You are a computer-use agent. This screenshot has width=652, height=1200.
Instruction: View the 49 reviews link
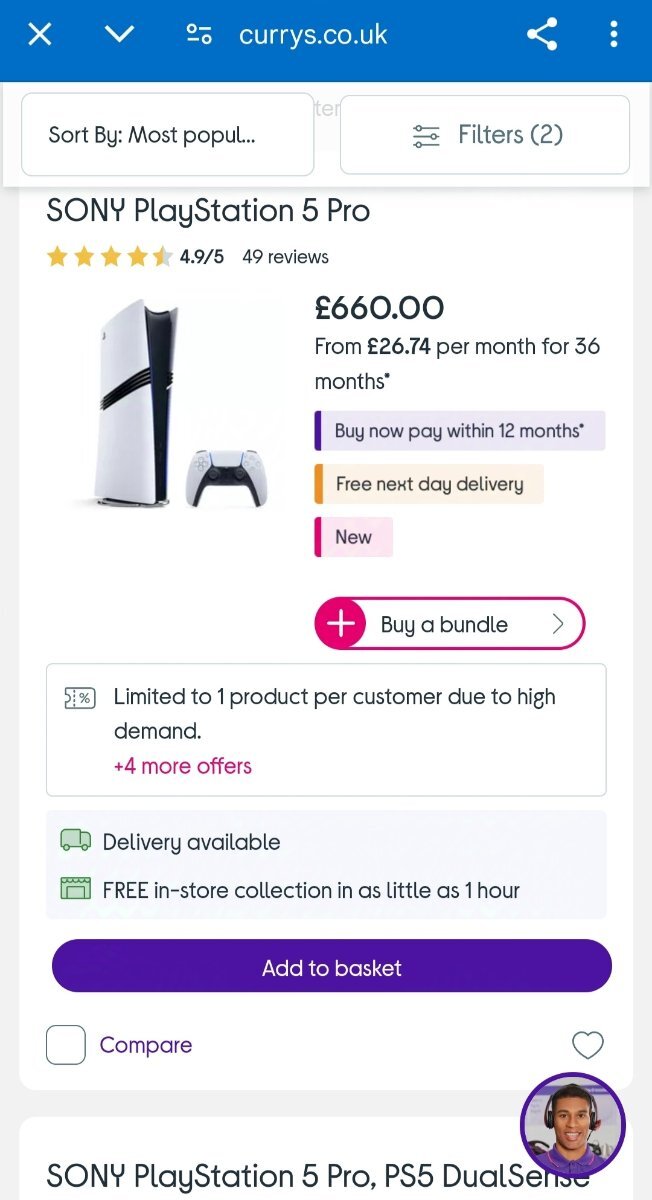(x=285, y=257)
